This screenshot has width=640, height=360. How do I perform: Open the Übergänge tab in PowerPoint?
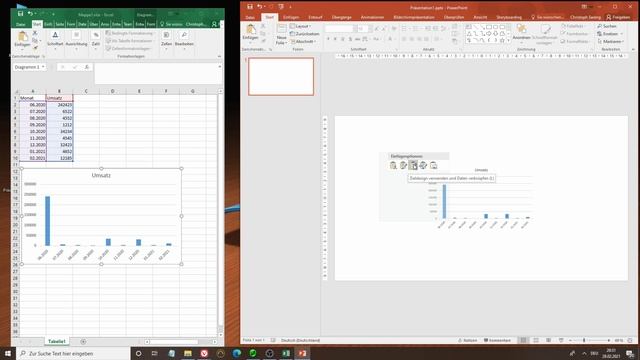[x=342, y=17]
